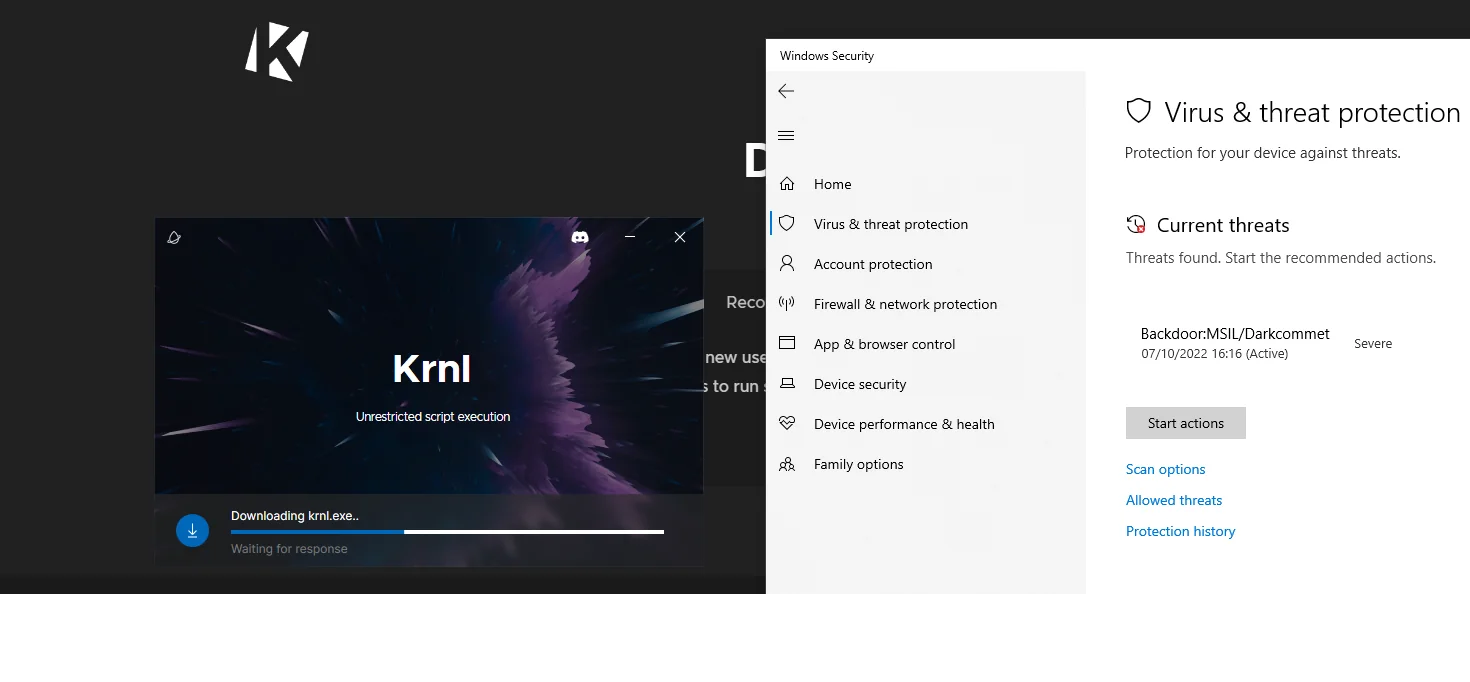The image size is (1470, 682).
Task: Click the Virus & threat protection shield icon in sidebar
Action: click(787, 224)
